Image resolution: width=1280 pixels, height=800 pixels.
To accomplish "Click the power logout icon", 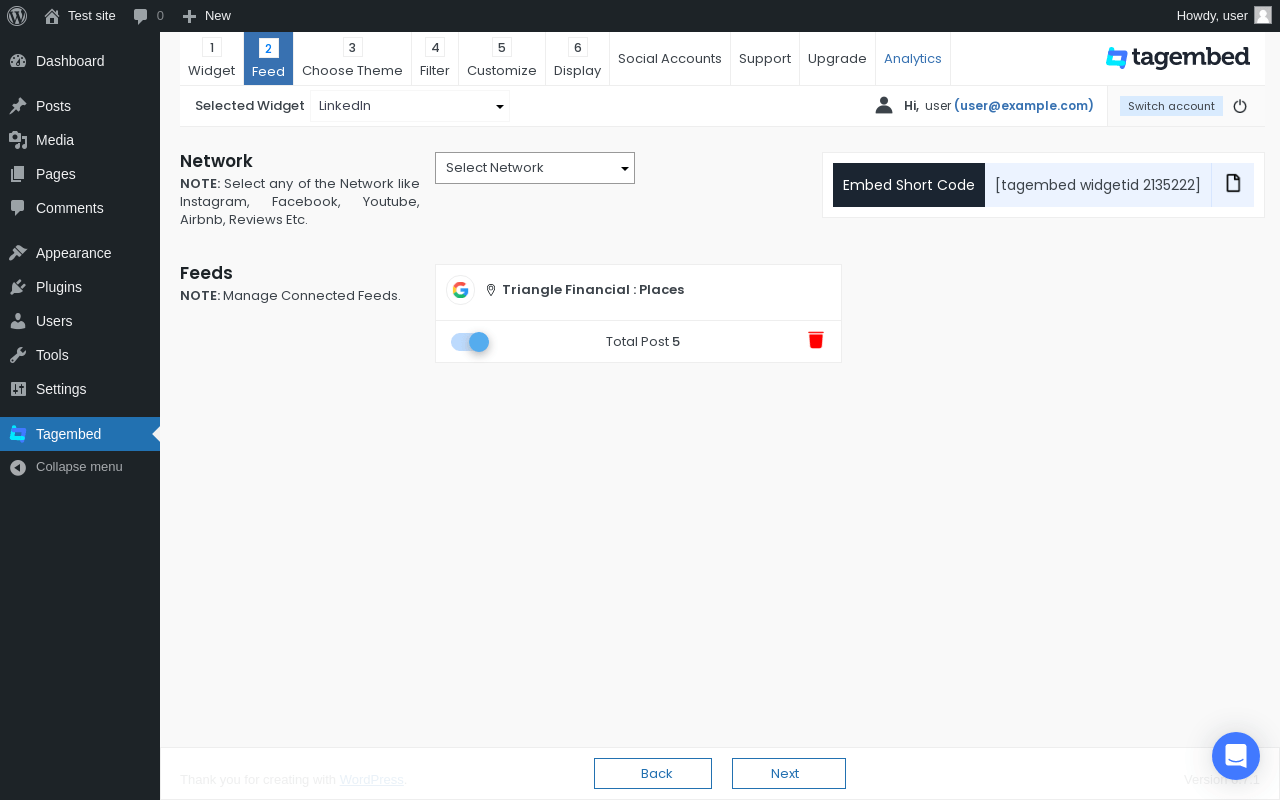I will click(1240, 106).
